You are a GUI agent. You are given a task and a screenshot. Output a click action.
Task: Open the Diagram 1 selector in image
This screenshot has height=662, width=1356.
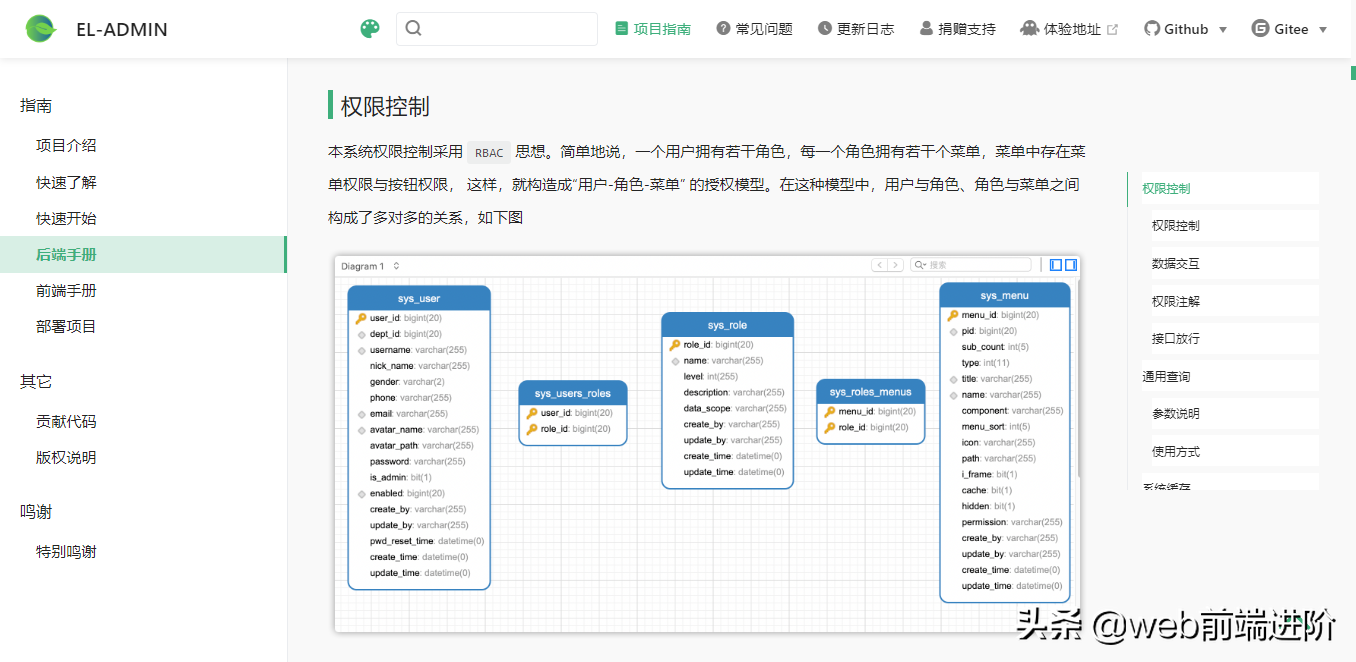click(x=370, y=266)
